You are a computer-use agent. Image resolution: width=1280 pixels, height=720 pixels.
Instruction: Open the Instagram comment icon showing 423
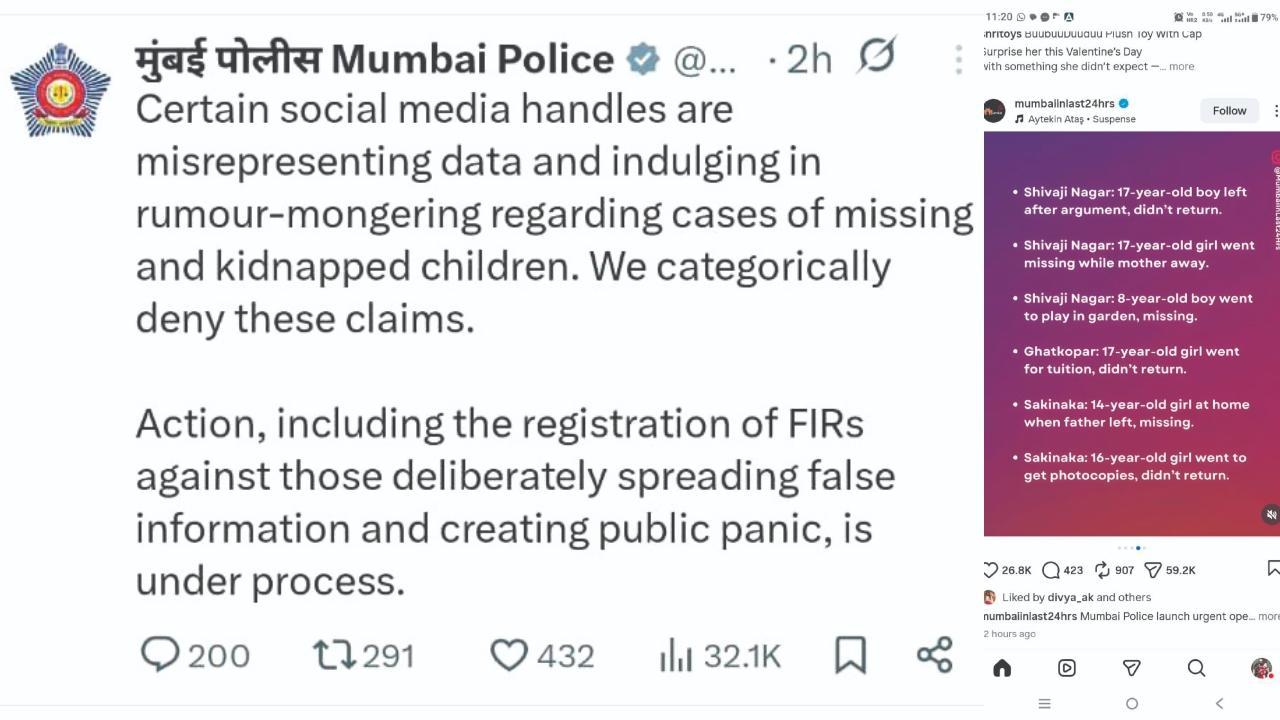pos(1052,569)
